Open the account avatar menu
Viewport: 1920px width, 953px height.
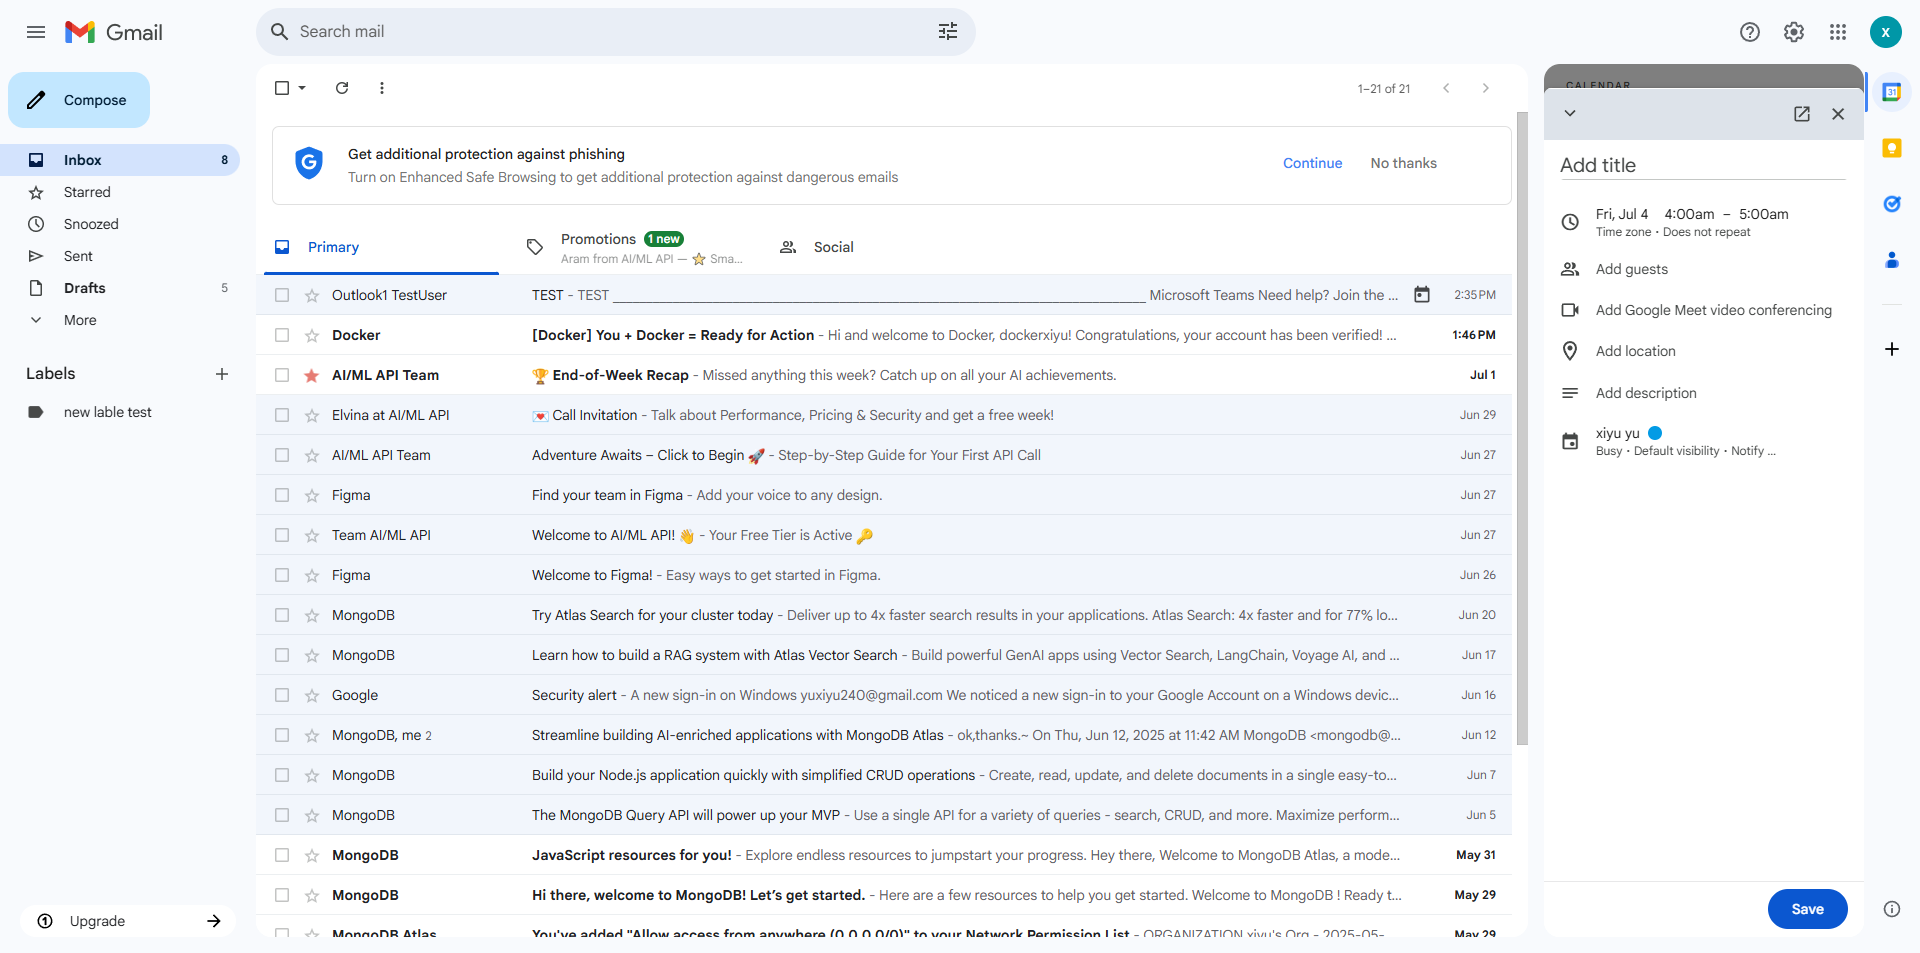pos(1886,32)
